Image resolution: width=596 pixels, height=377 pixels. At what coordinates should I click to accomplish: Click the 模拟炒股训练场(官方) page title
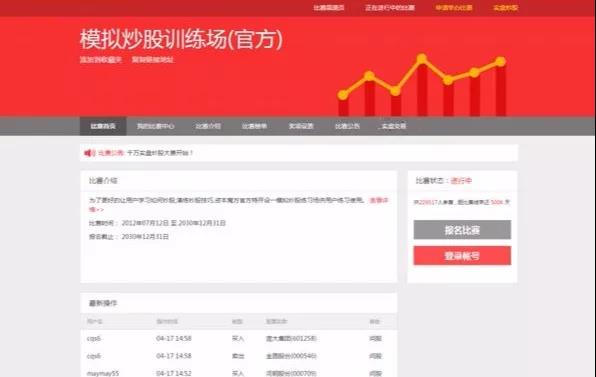[x=181, y=39]
